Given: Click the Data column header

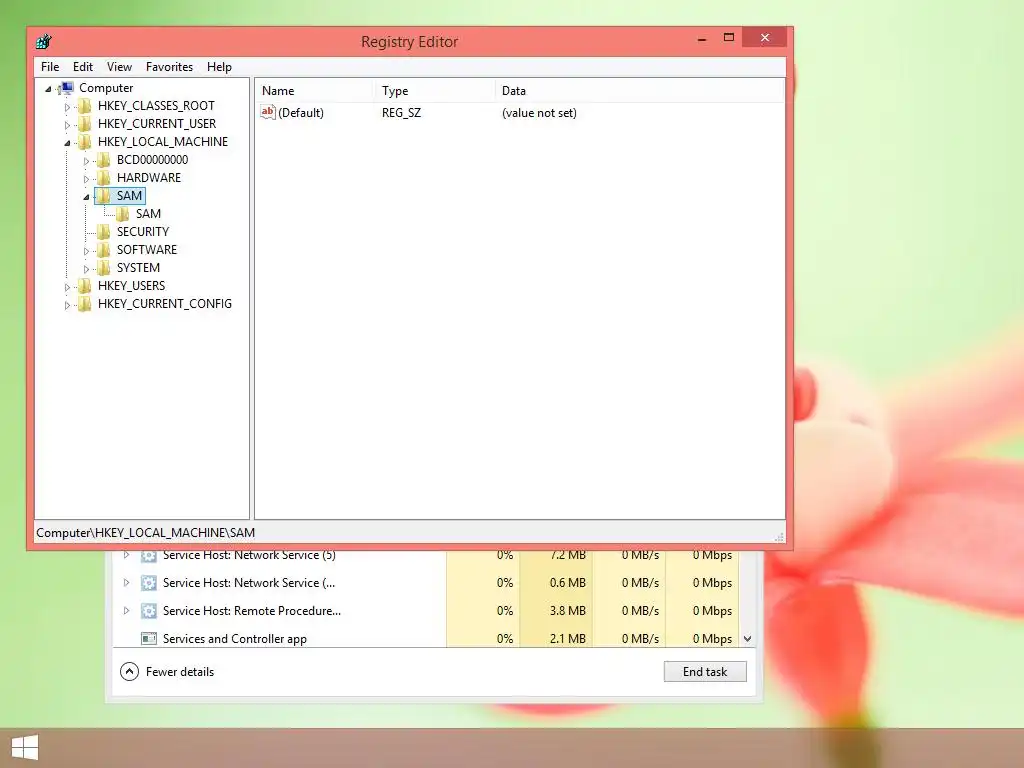Looking at the screenshot, I should pos(639,91).
